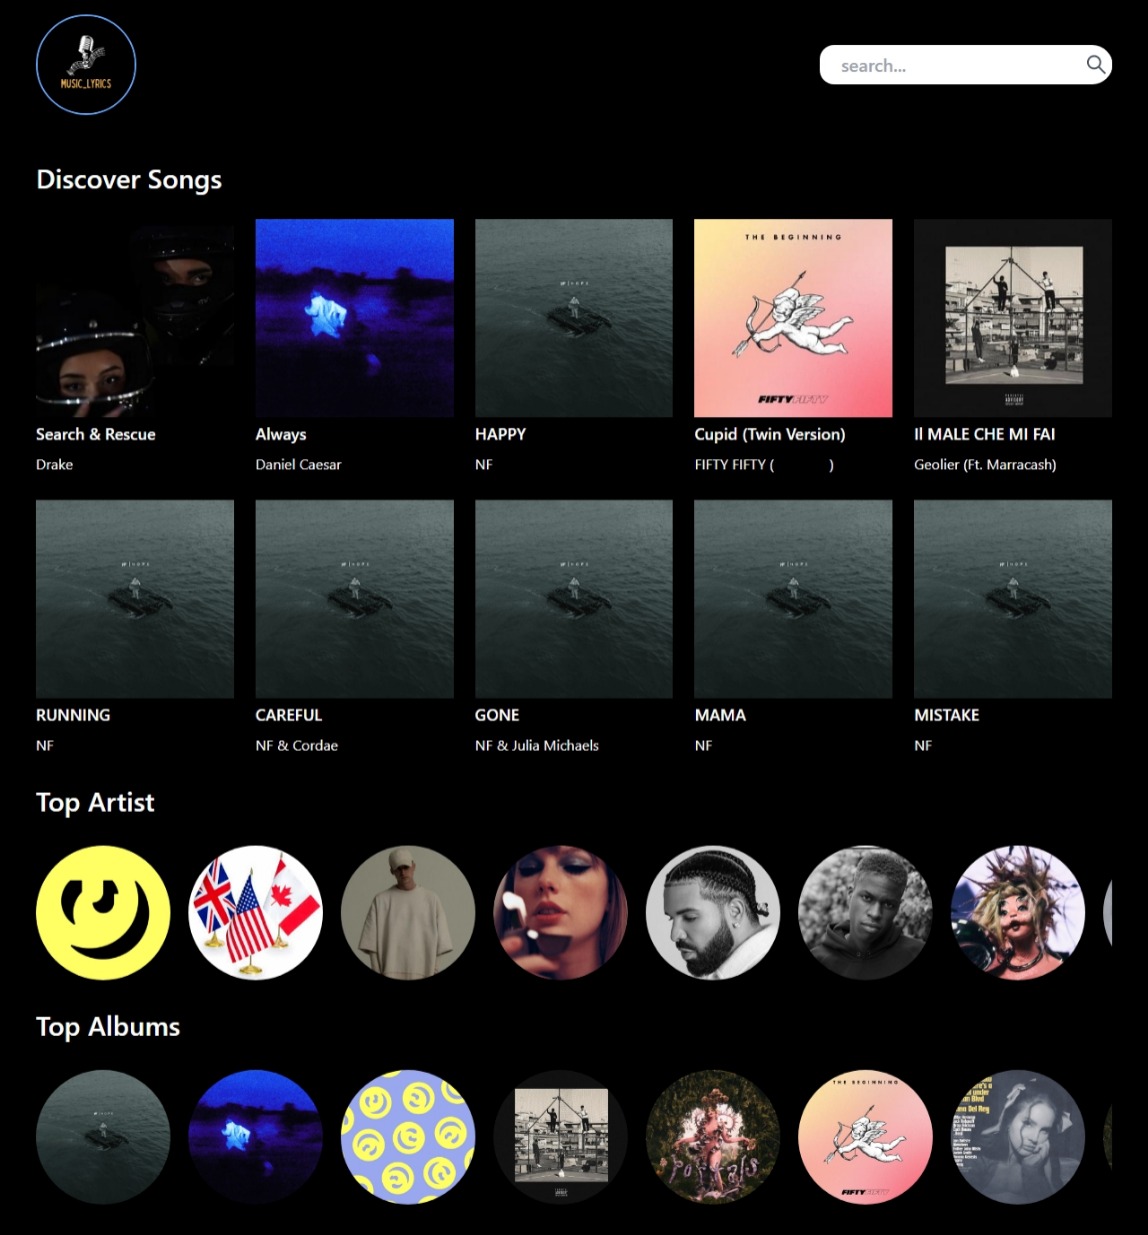Select the GONE song title
The width and height of the screenshot is (1148, 1235).
click(x=497, y=715)
